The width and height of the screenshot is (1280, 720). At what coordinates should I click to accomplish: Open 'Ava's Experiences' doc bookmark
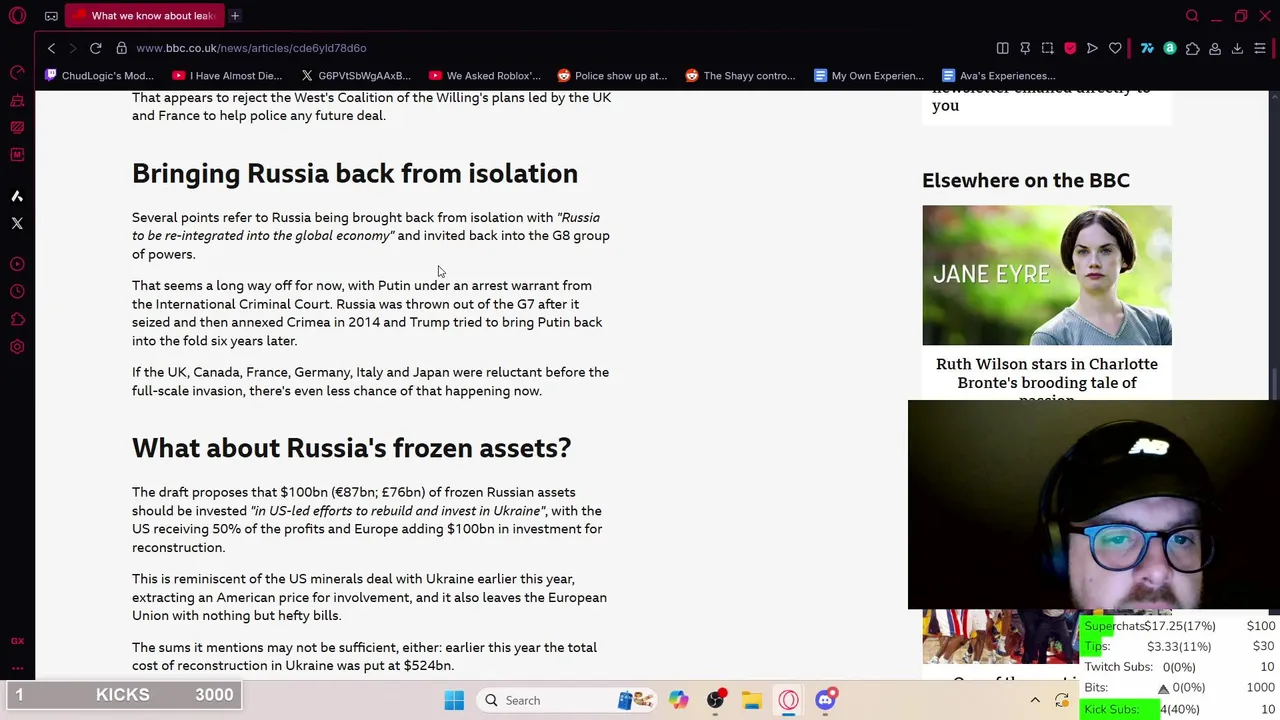coord(998,76)
